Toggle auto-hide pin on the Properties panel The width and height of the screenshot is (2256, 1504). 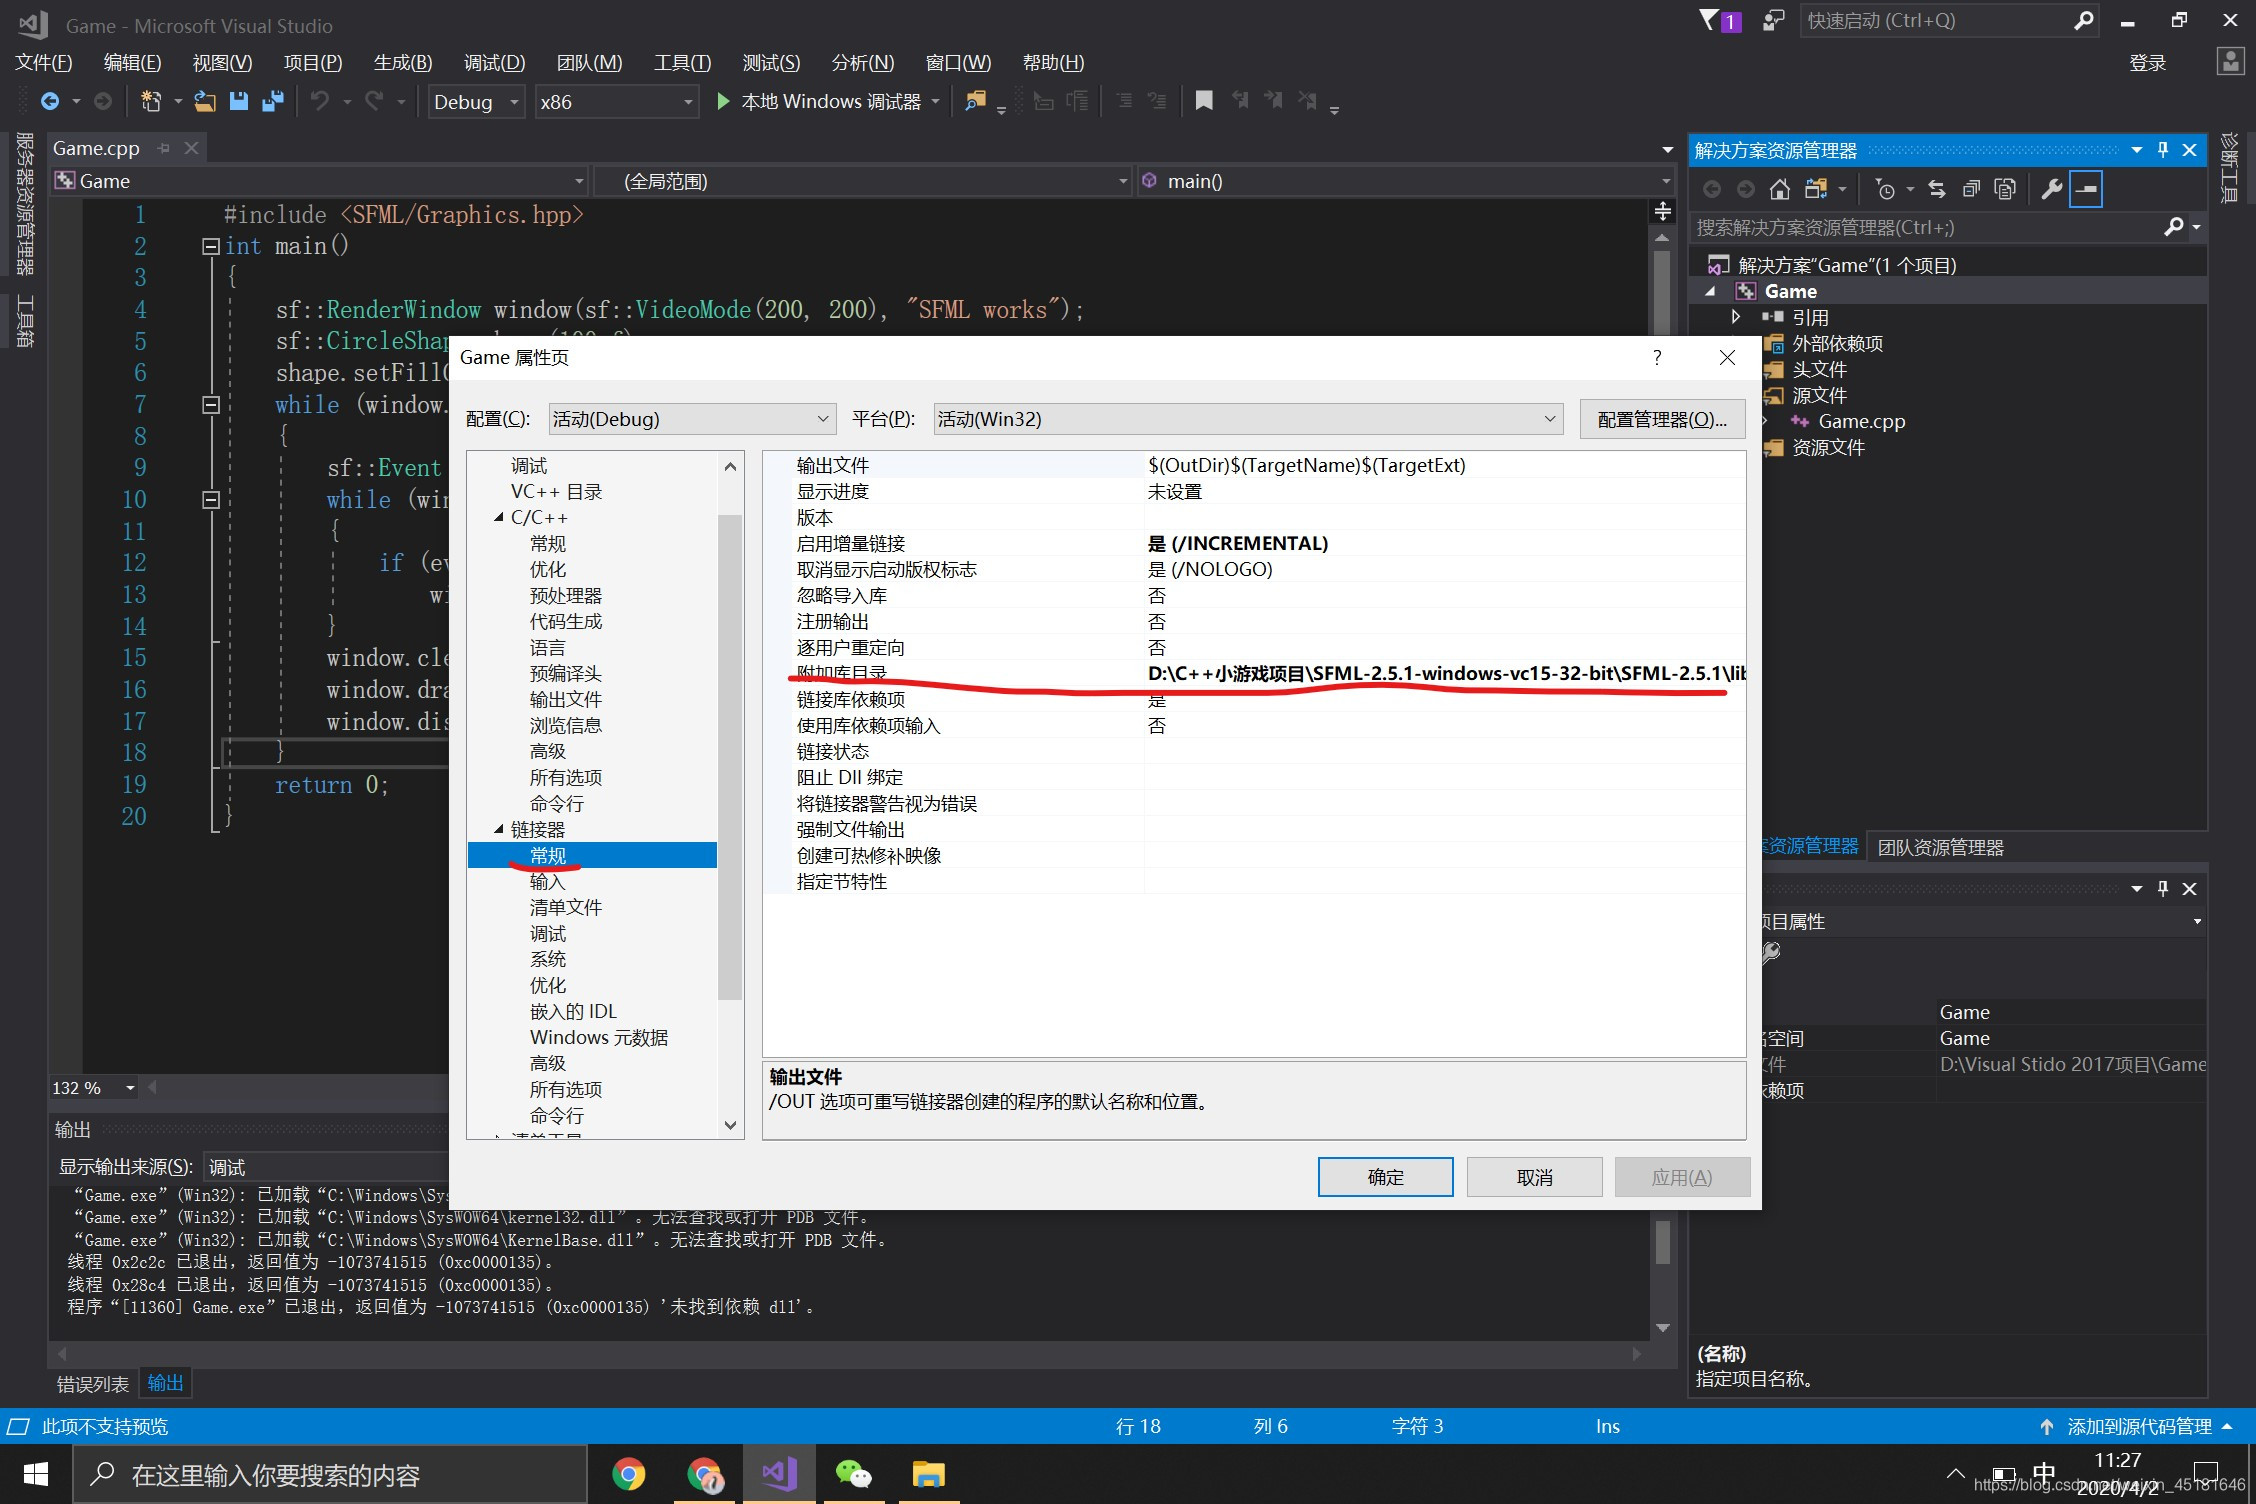coord(2163,889)
